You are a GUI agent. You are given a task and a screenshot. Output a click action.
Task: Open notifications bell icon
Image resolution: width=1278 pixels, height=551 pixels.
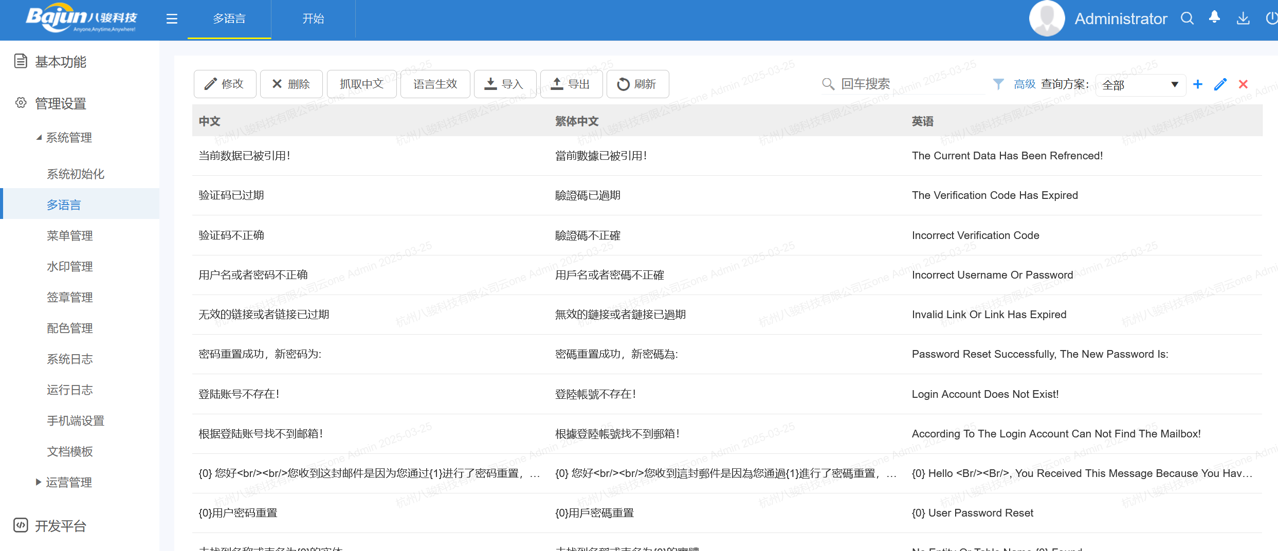pos(1214,18)
